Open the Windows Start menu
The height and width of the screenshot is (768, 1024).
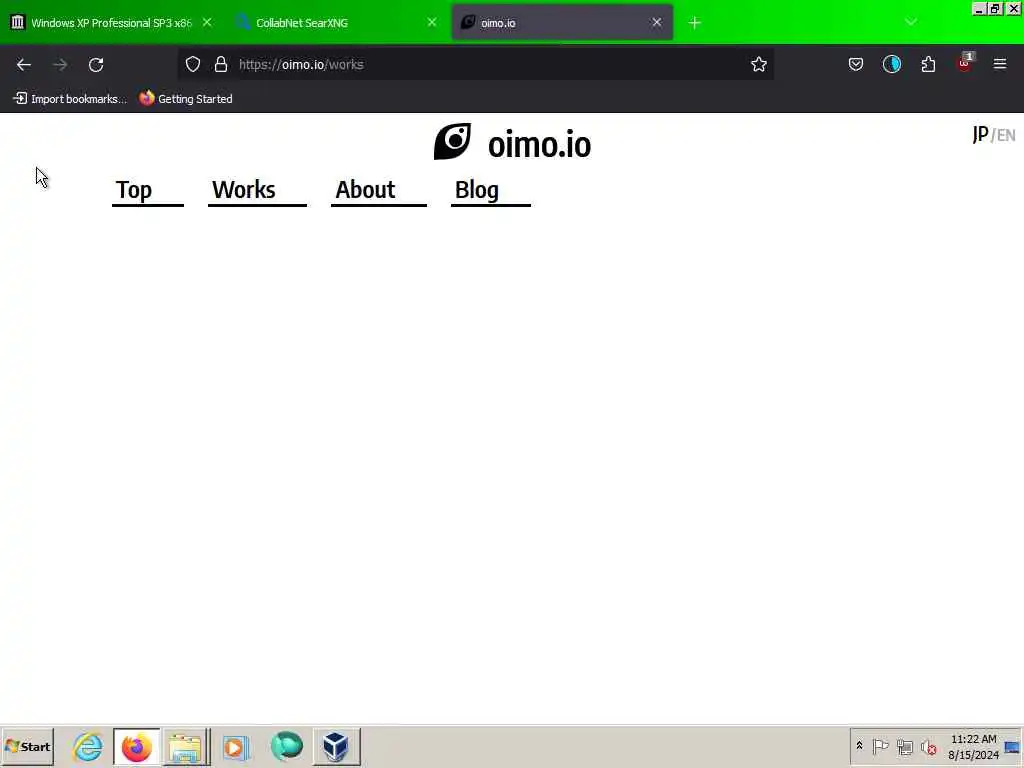(x=28, y=746)
